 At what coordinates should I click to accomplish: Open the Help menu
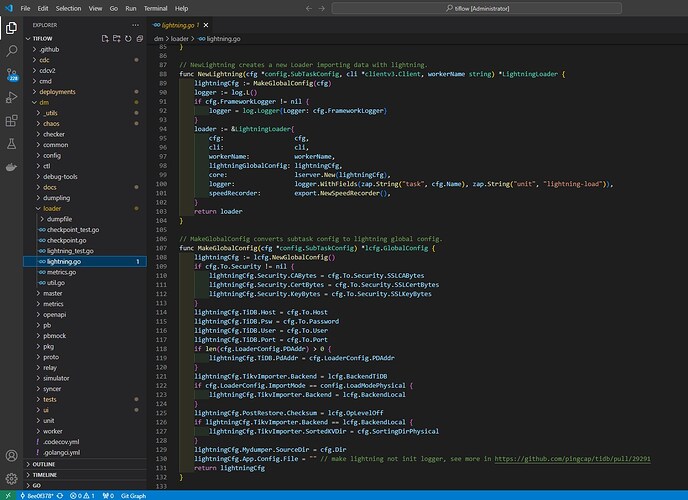(x=181, y=8)
